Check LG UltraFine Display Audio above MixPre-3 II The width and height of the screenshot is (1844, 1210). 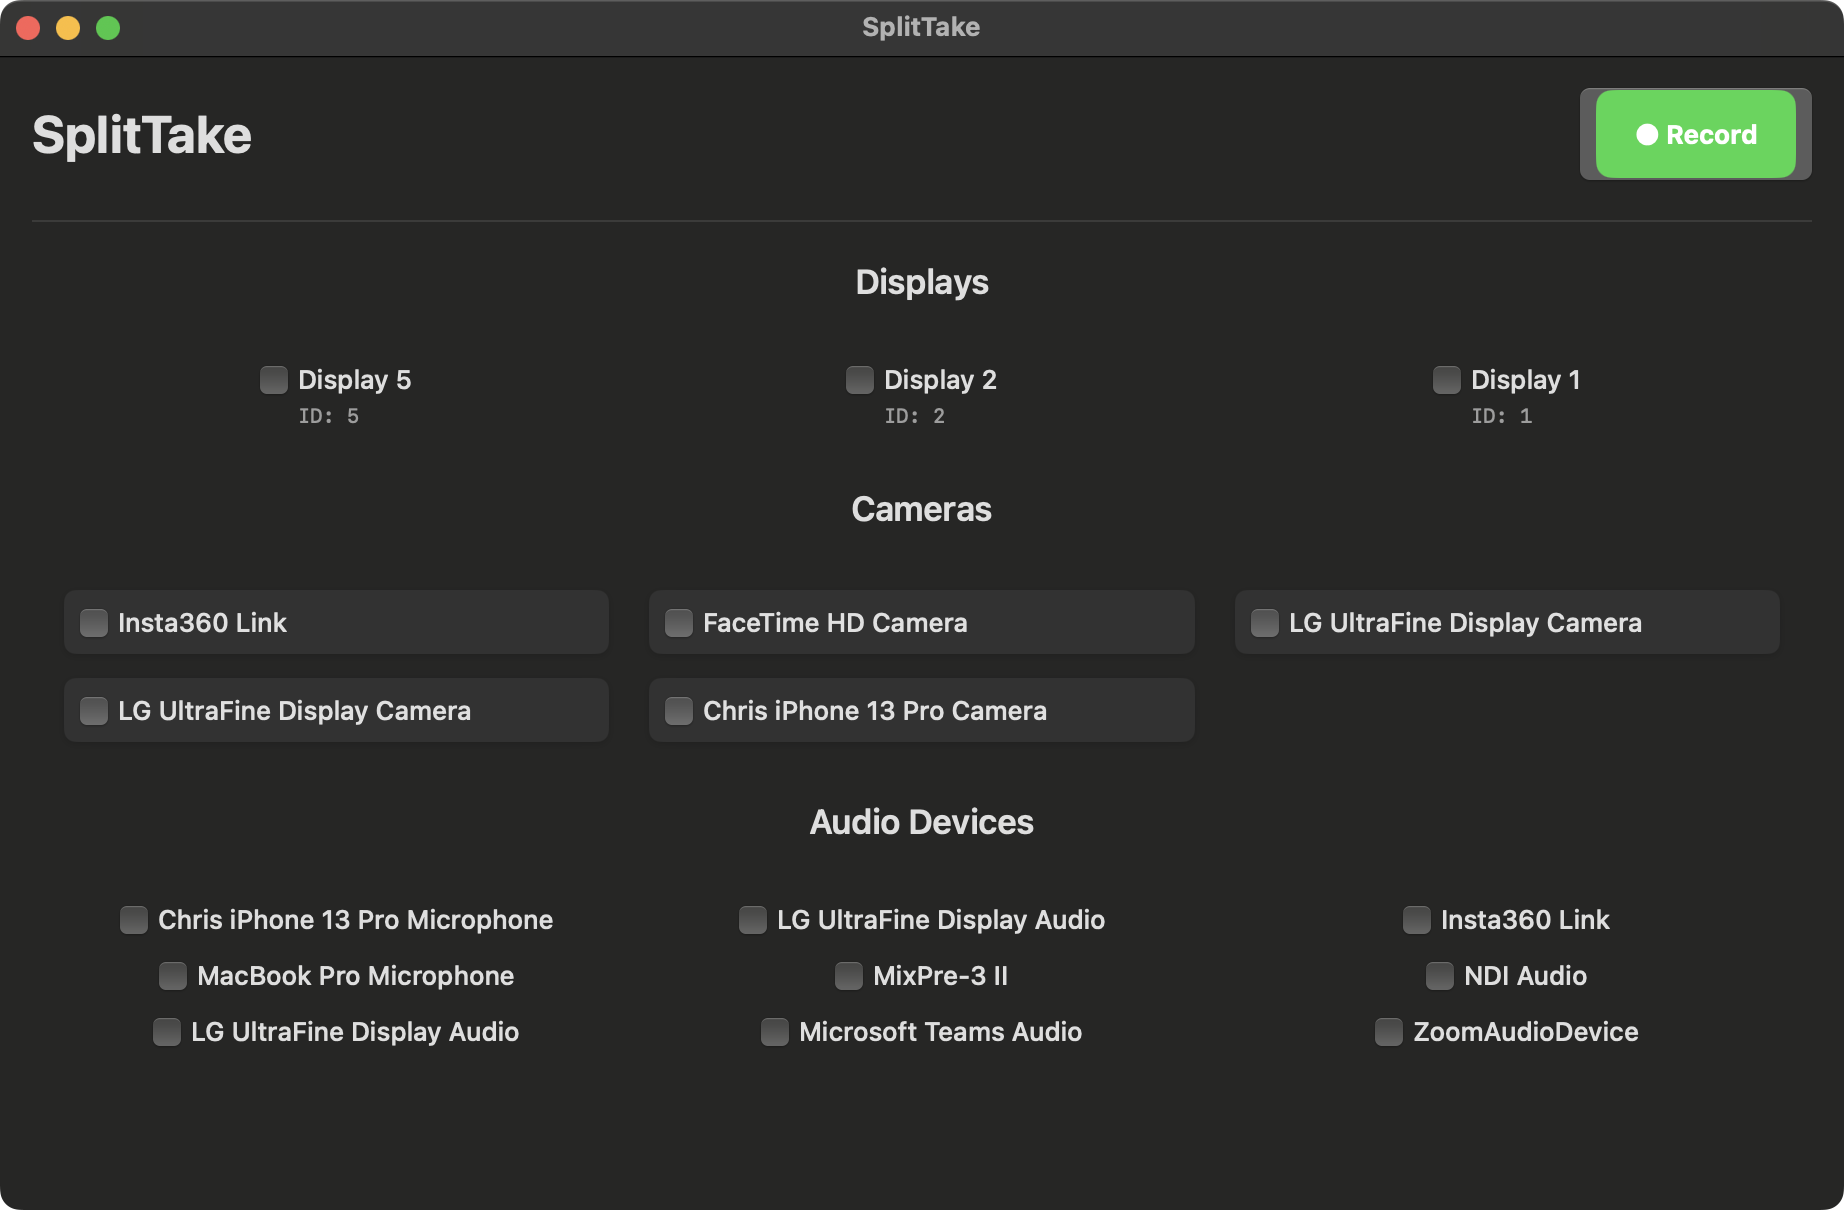pos(753,920)
